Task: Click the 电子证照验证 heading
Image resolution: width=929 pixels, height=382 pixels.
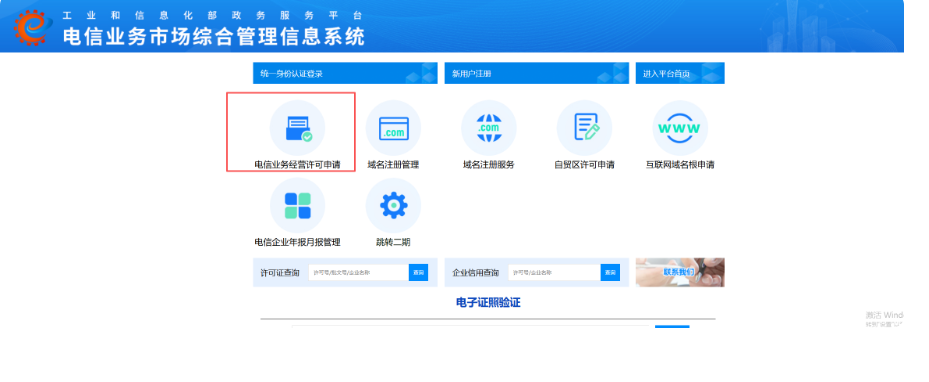Action: click(x=488, y=303)
